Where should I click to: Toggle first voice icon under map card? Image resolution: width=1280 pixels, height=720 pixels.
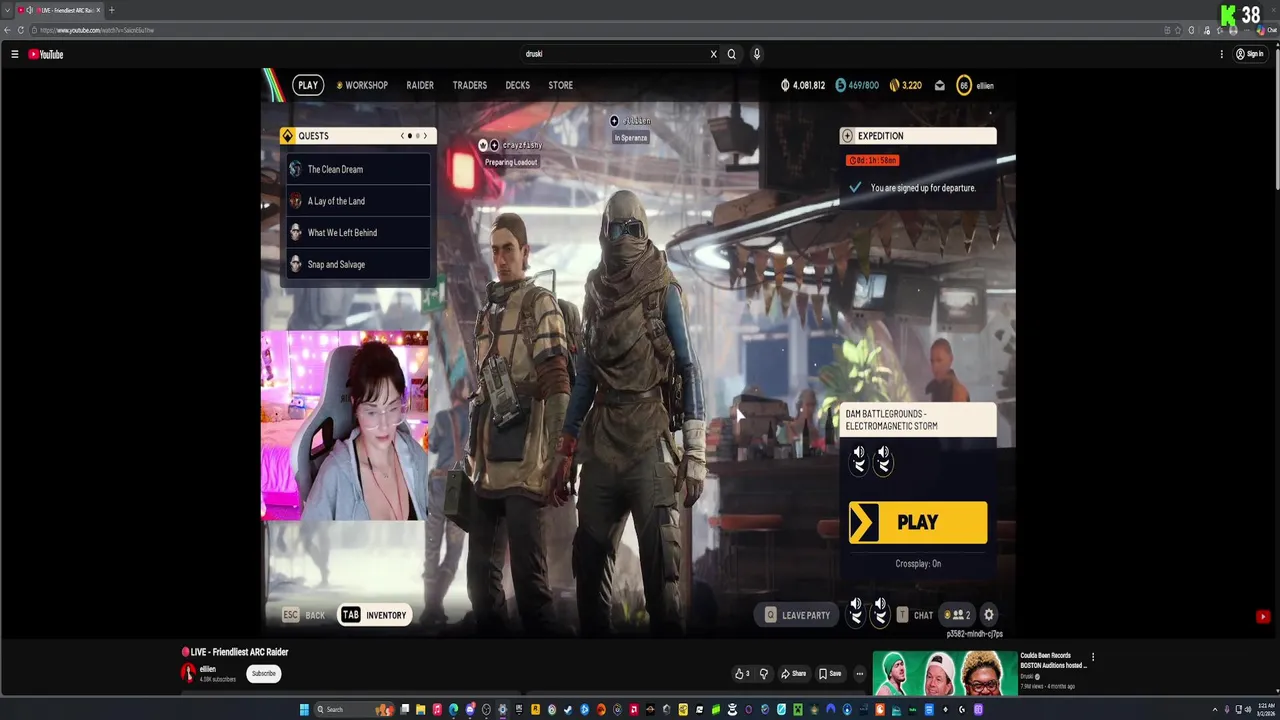(x=859, y=460)
